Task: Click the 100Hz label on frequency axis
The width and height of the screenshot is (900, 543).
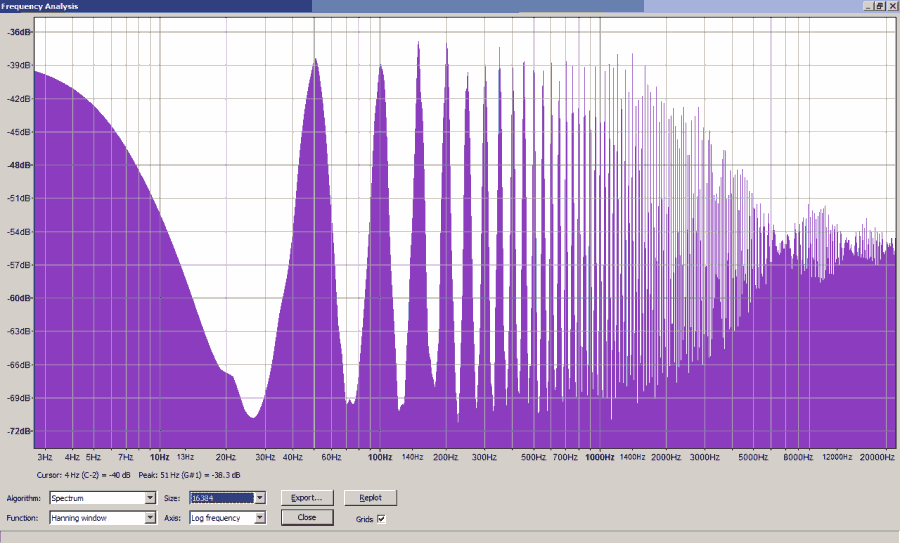Action: coord(379,457)
